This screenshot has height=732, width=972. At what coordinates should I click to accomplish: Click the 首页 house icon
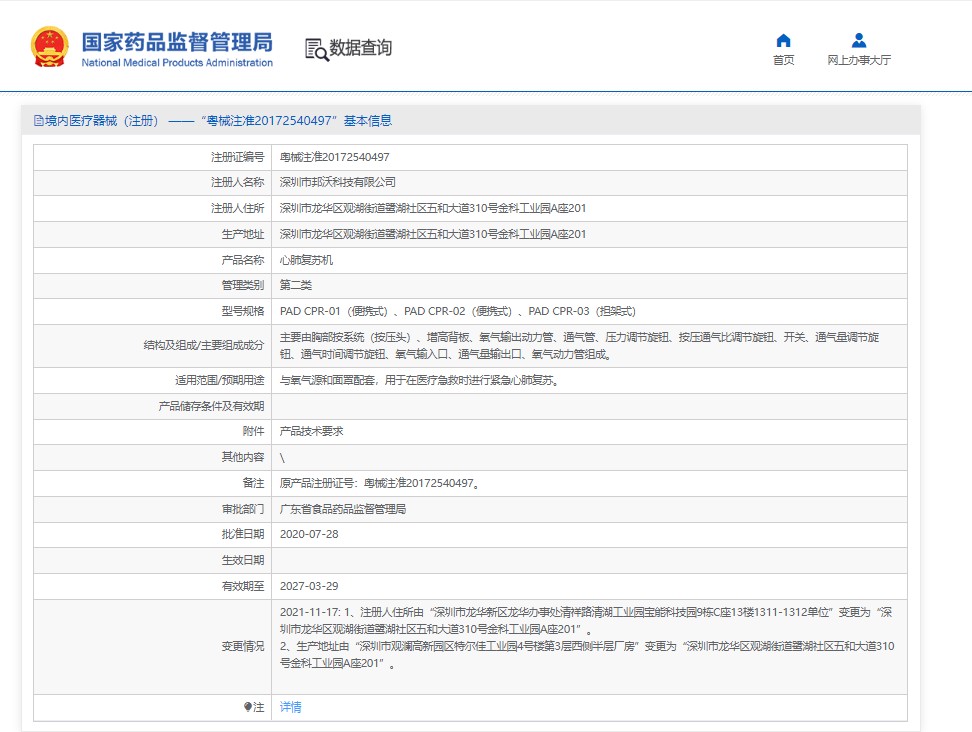point(783,41)
